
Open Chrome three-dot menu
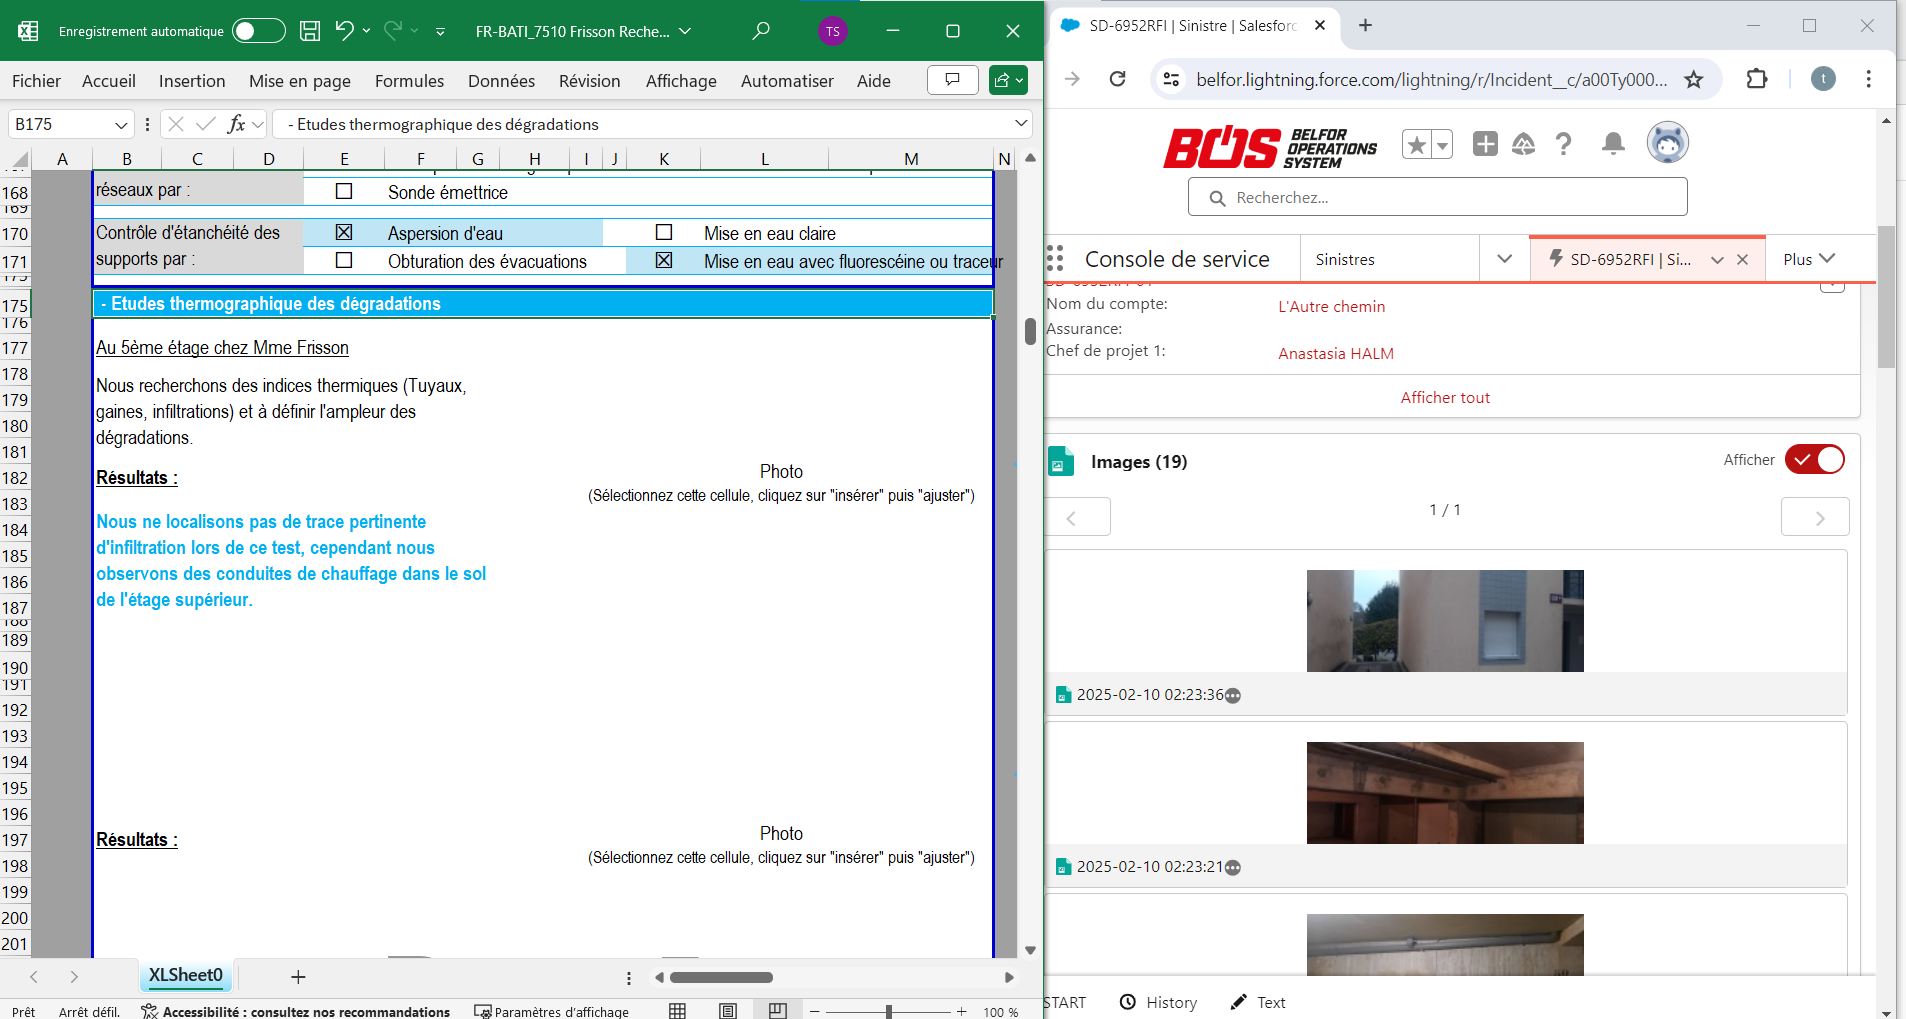click(1868, 79)
